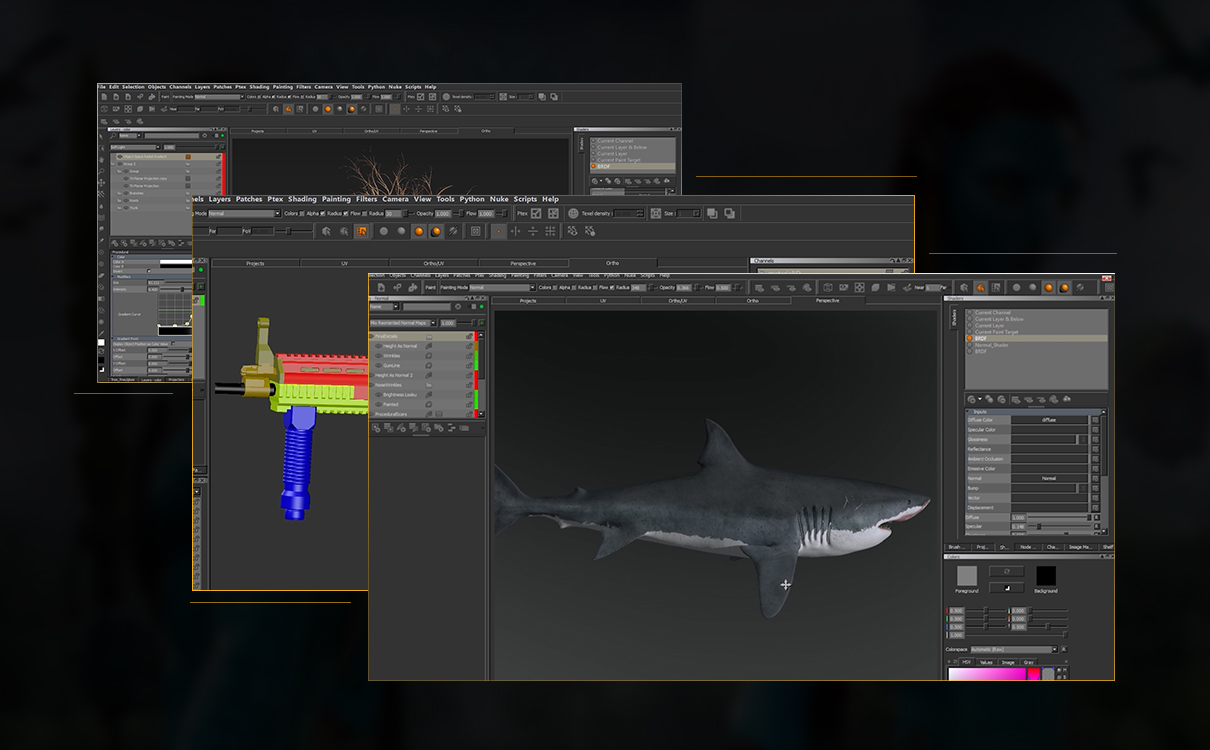The width and height of the screenshot is (1210, 750).
Task: Click the Background color swatch
Action: click(1046, 576)
